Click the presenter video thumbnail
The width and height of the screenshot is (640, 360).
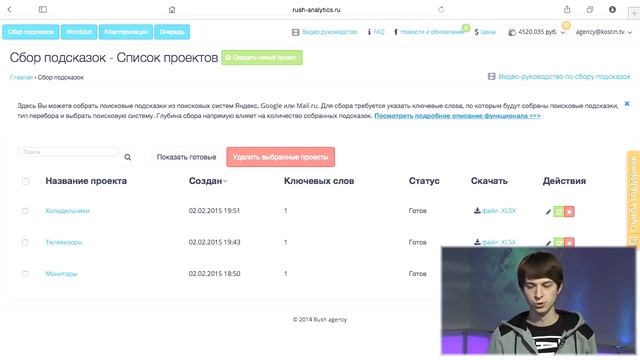(538, 301)
